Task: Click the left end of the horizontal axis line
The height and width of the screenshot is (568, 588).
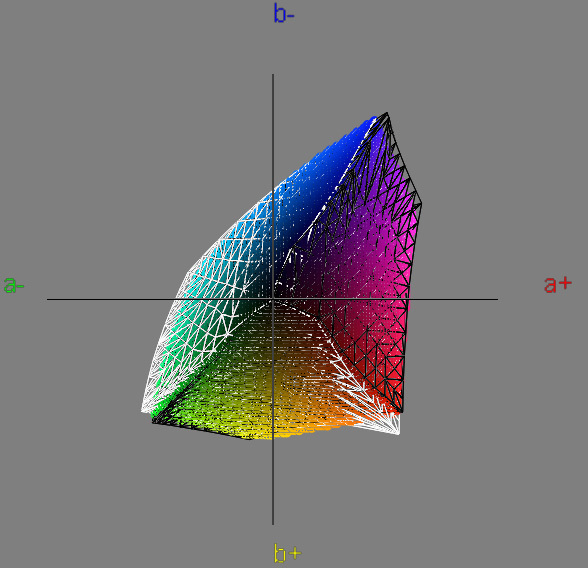Action: 48,299
